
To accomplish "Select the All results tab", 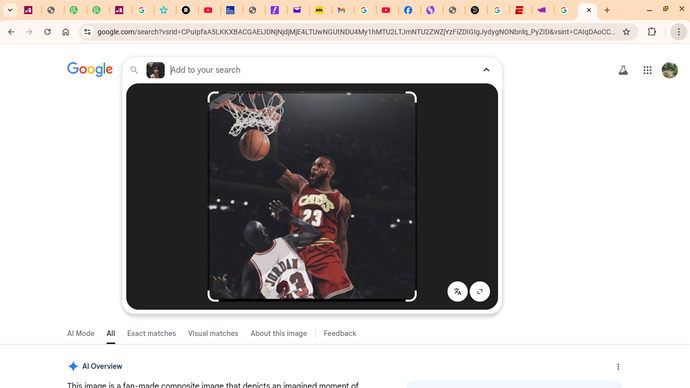I will pyautogui.click(x=110, y=333).
